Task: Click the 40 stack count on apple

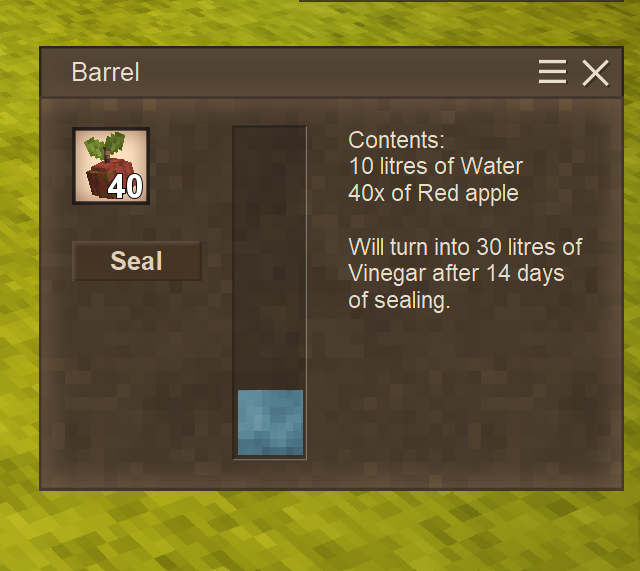Action: point(125,187)
